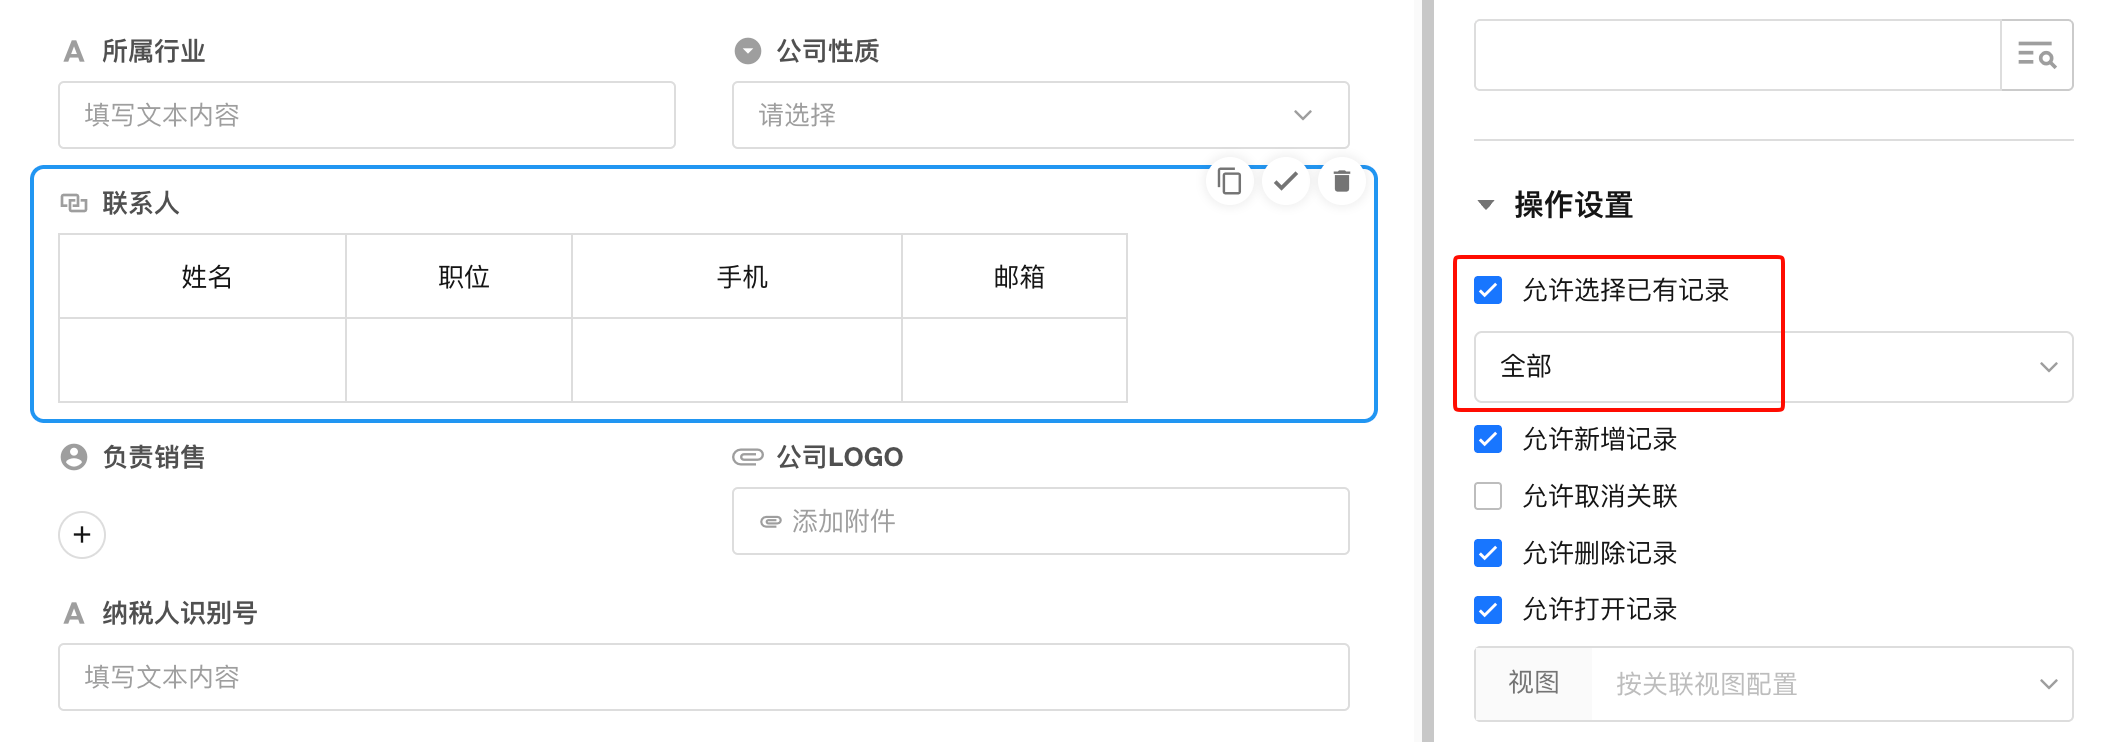Click the plus button under 负责销售
The width and height of the screenshot is (2110, 742).
click(82, 535)
